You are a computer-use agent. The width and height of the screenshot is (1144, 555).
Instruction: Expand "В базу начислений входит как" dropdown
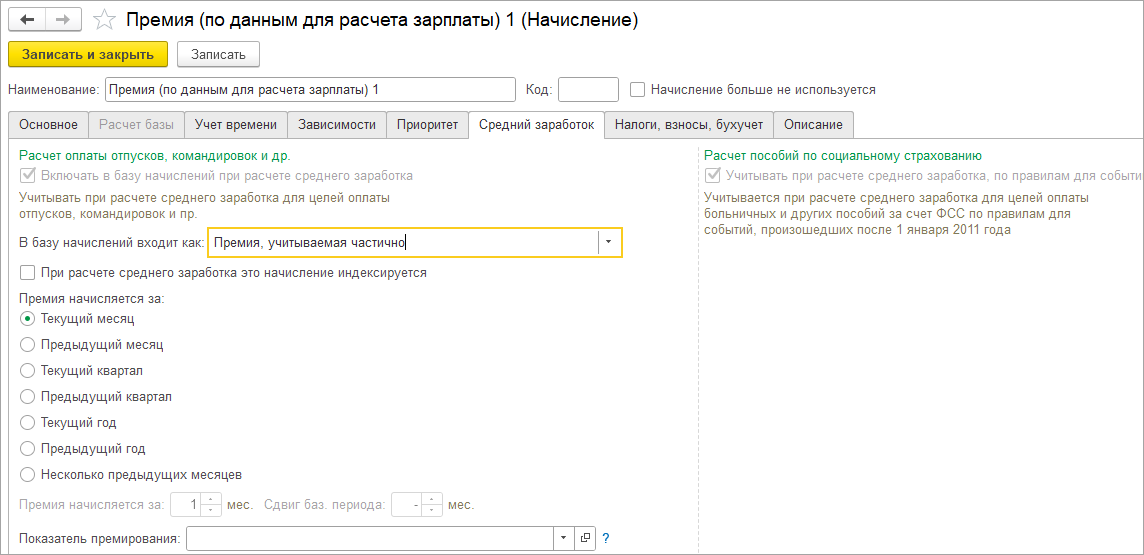point(609,242)
